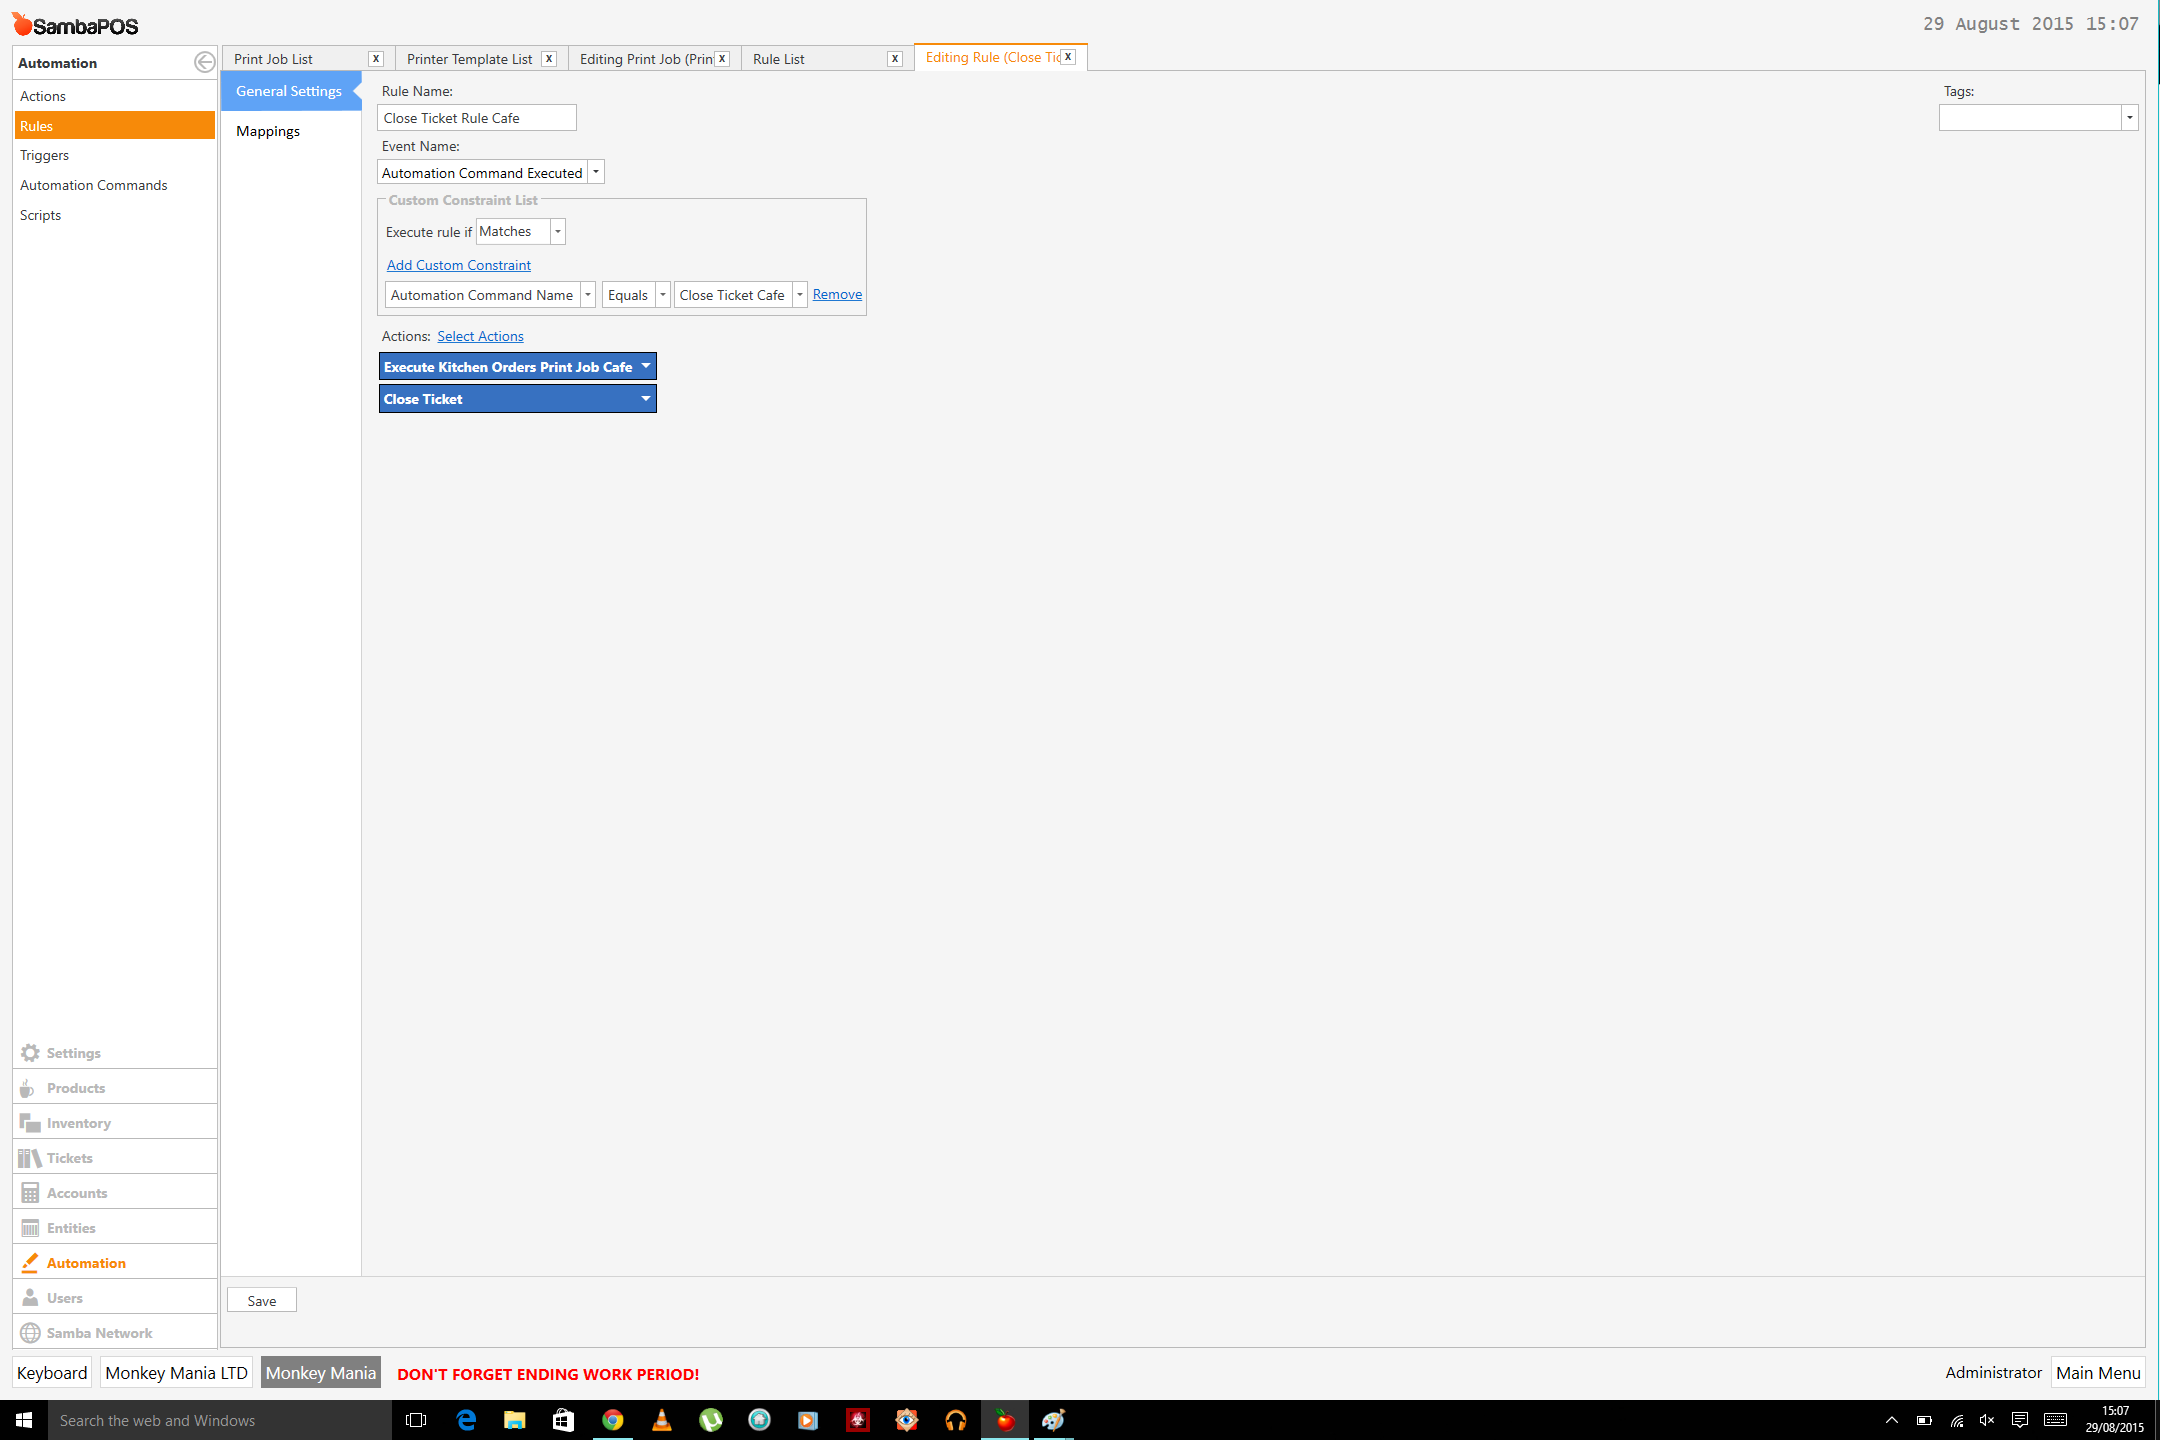Image resolution: width=2160 pixels, height=1440 pixels.
Task: Open the Tickets section icon
Action: 30,1158
